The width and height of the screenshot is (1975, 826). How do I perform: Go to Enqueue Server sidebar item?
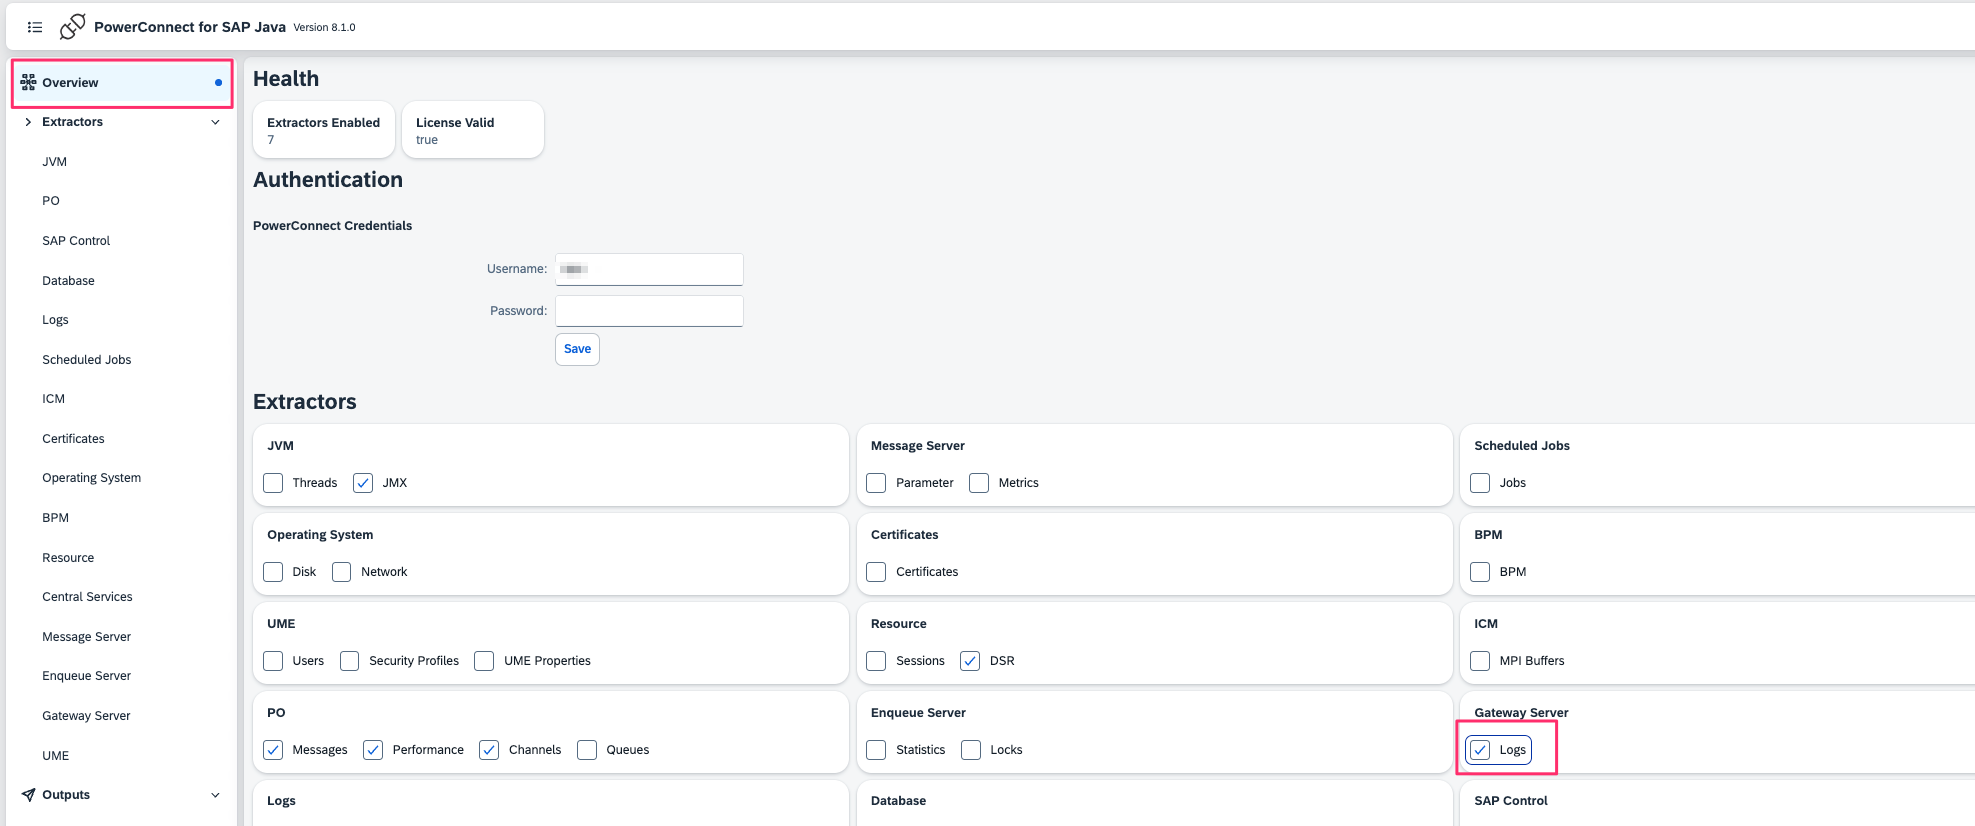pyautogui.click(x=86, y=676)
